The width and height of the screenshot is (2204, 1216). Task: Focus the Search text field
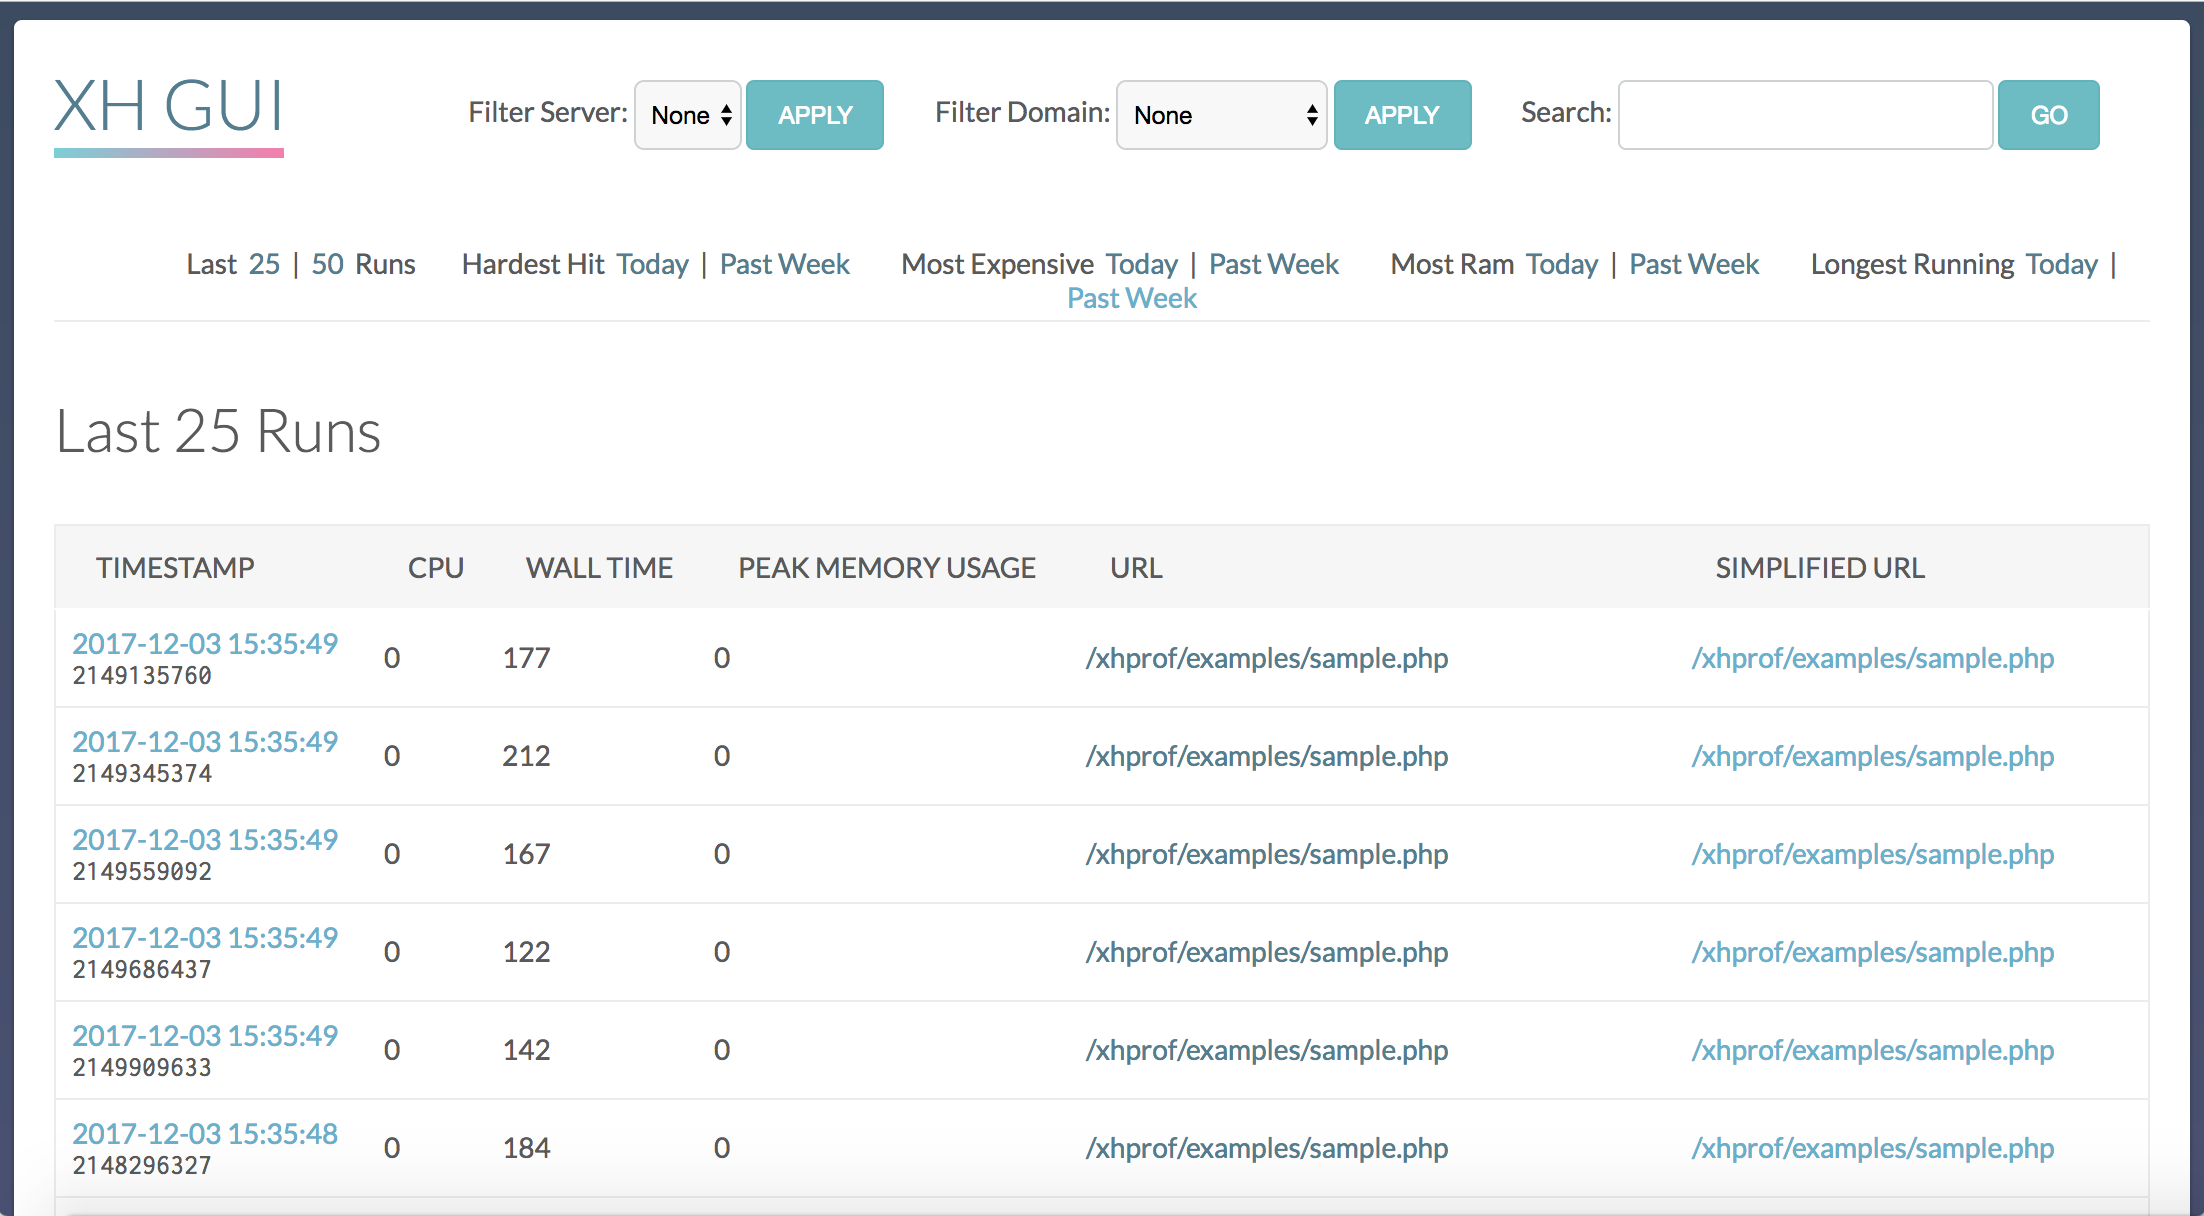pyautogui.click(x=1805, y=115)
